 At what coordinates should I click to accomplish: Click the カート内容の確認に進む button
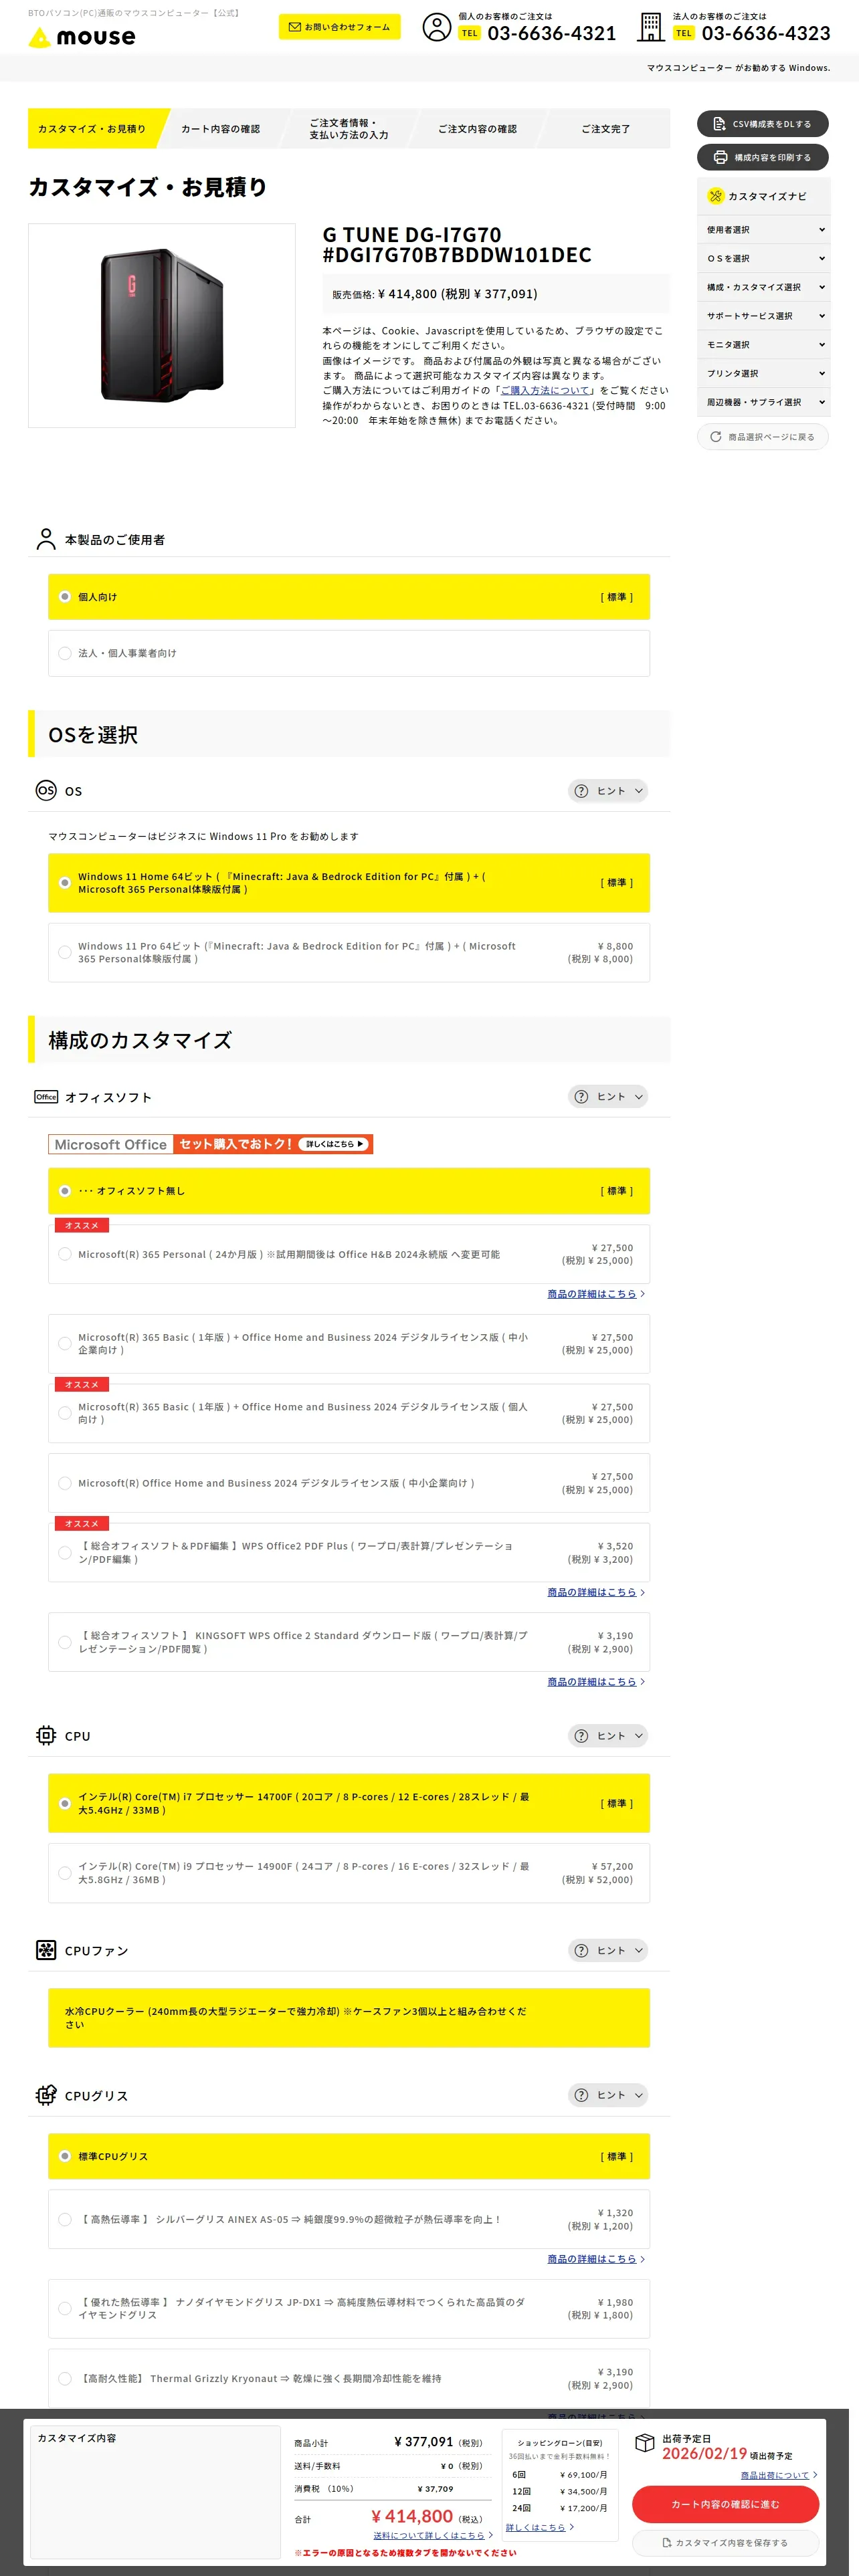point(725,2504)
